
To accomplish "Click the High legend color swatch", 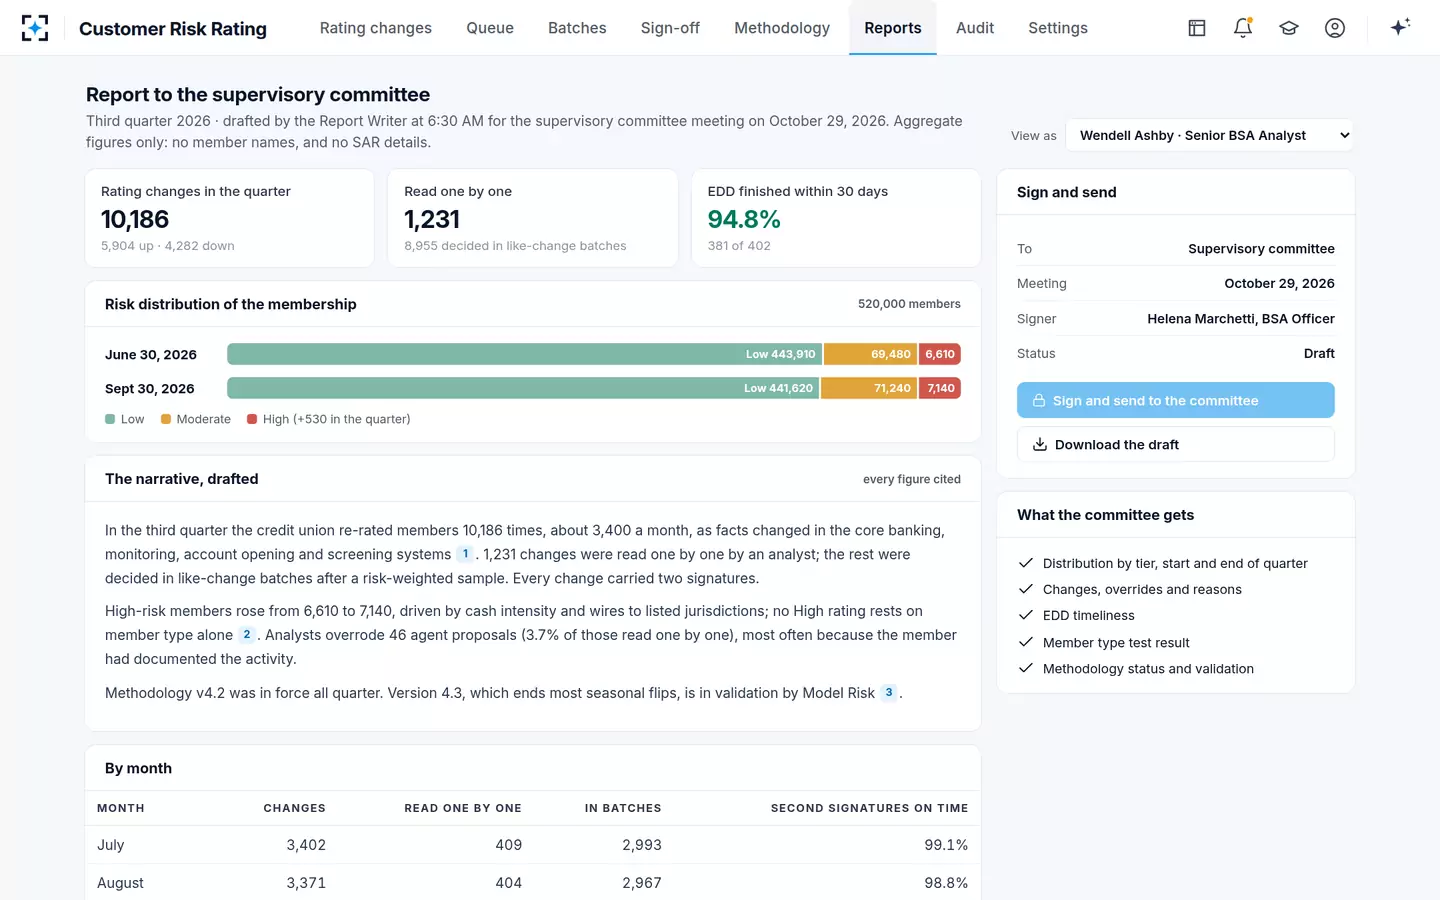I will (252, 419).
